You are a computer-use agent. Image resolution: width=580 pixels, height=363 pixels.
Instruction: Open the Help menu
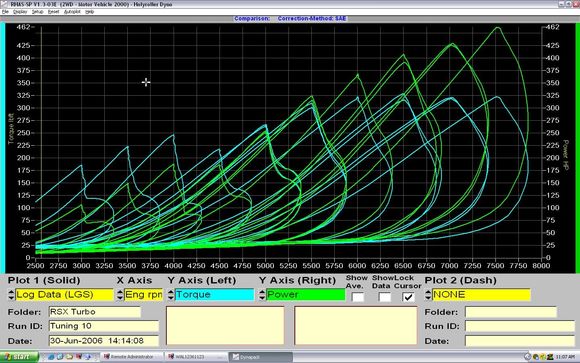pos(90,12)
